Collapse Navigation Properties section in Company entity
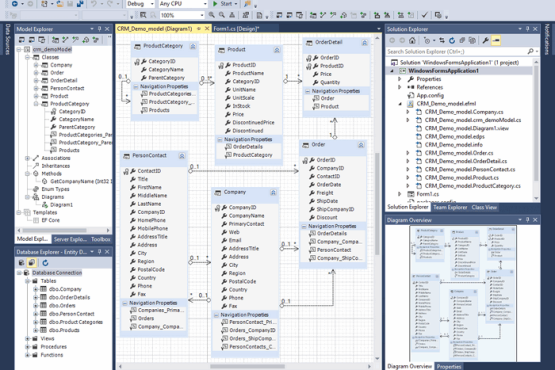Image resolution: width=555 pixels, height=370 pixels. 216,315
